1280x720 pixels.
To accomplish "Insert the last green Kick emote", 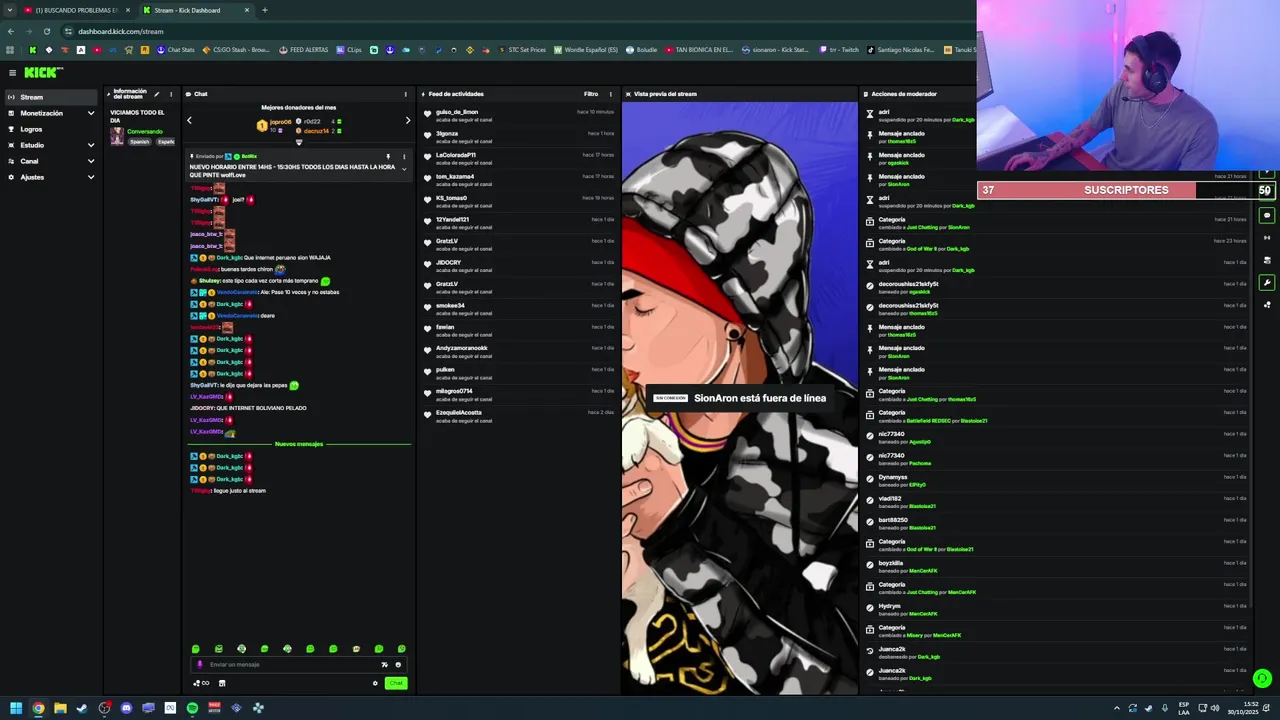I will point(402,649).
